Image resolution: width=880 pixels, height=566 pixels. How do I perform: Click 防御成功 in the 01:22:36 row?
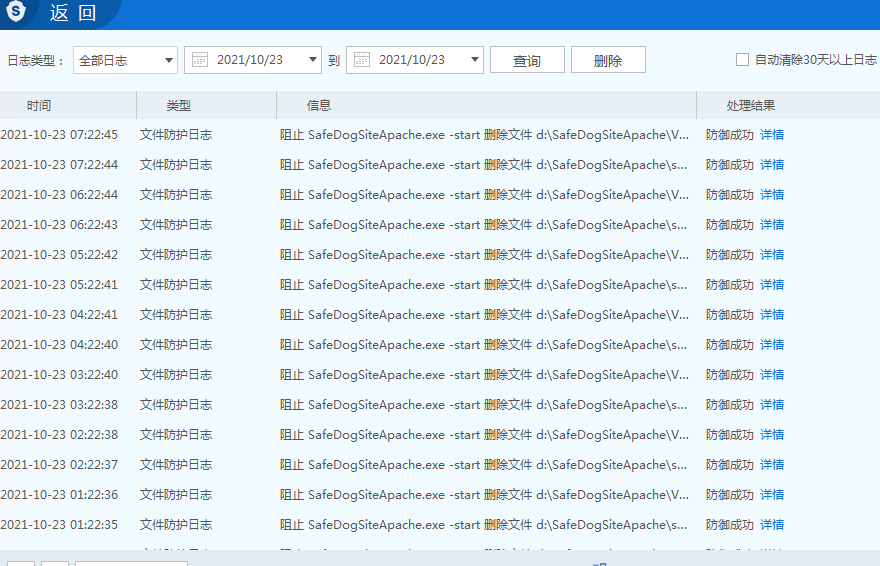click(x=730, y=495)
